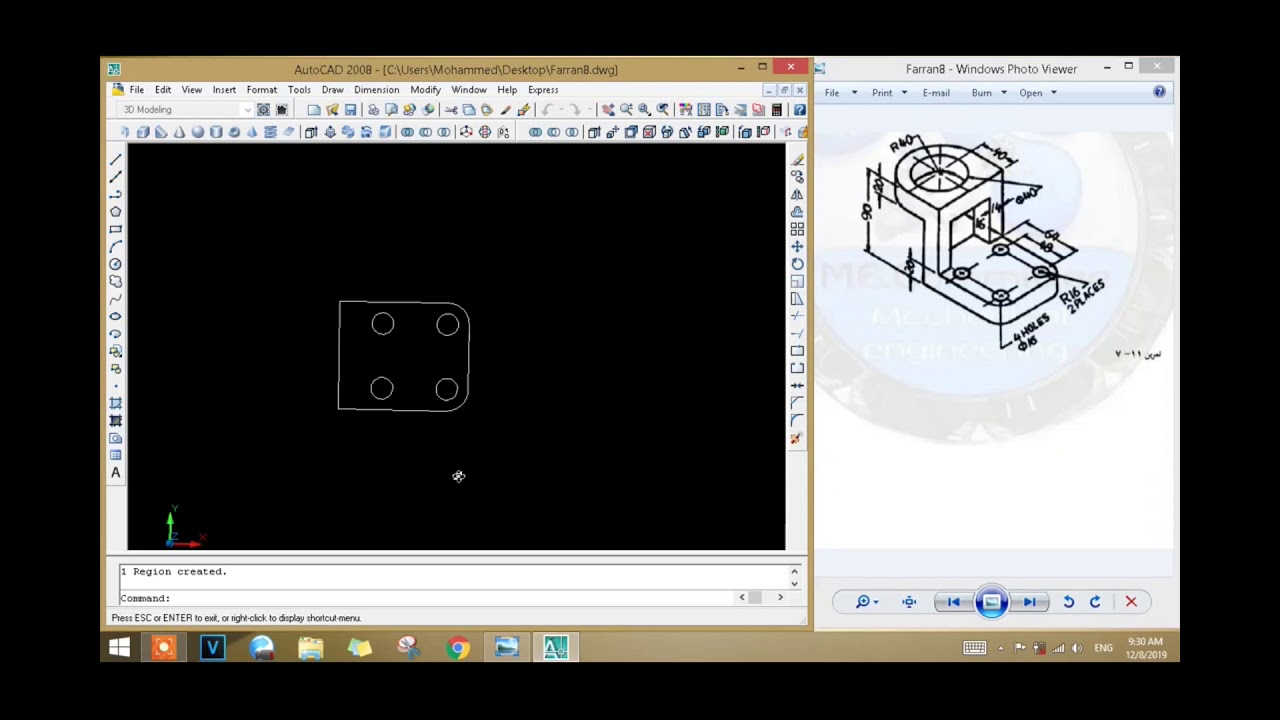Open the Photo Viewer zoom magnifier dropdown
This screenshot has width=1280, height=720.
pyautogui.click(x=866, y=602)
